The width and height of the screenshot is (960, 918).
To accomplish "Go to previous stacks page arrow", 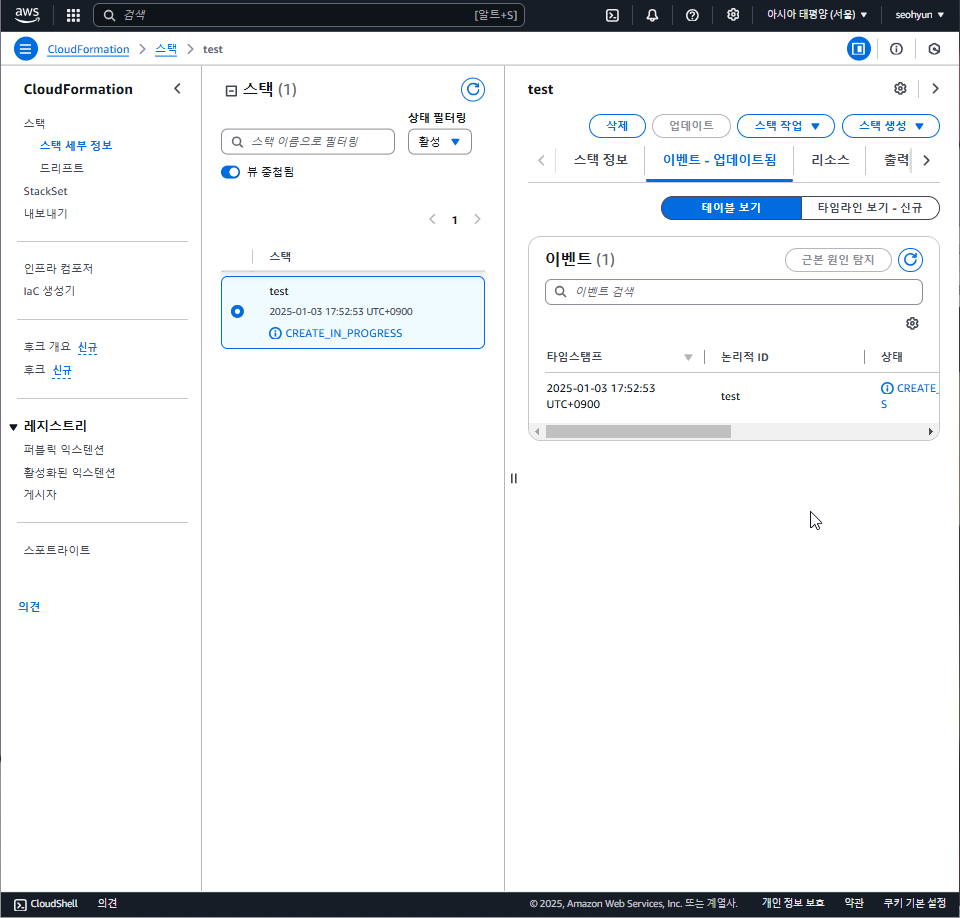I will pos(432,219).
